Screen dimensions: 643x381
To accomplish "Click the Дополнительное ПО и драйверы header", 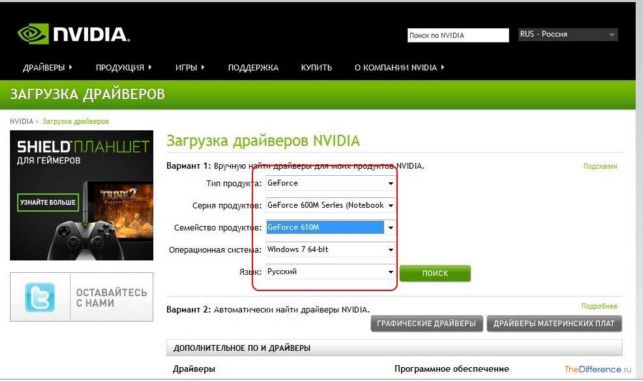I will (394, 348).
